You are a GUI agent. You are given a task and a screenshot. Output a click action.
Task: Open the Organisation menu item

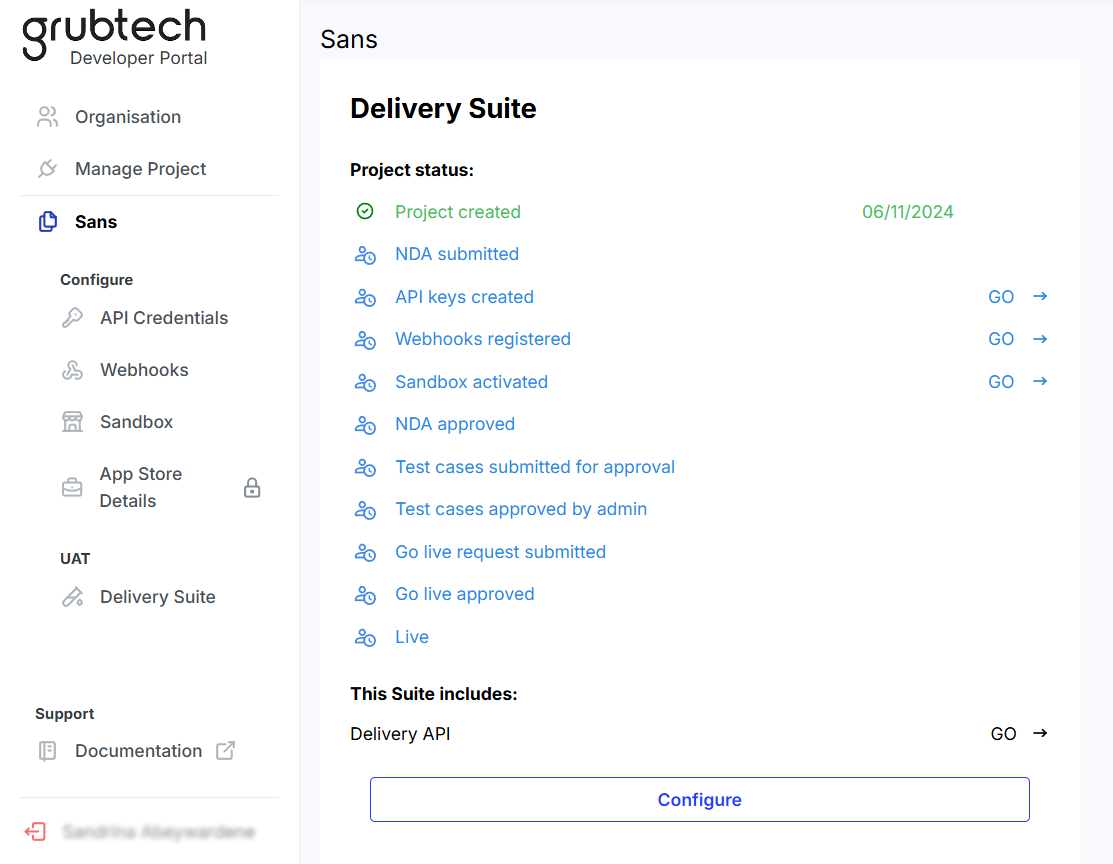[x=128, y=116]
